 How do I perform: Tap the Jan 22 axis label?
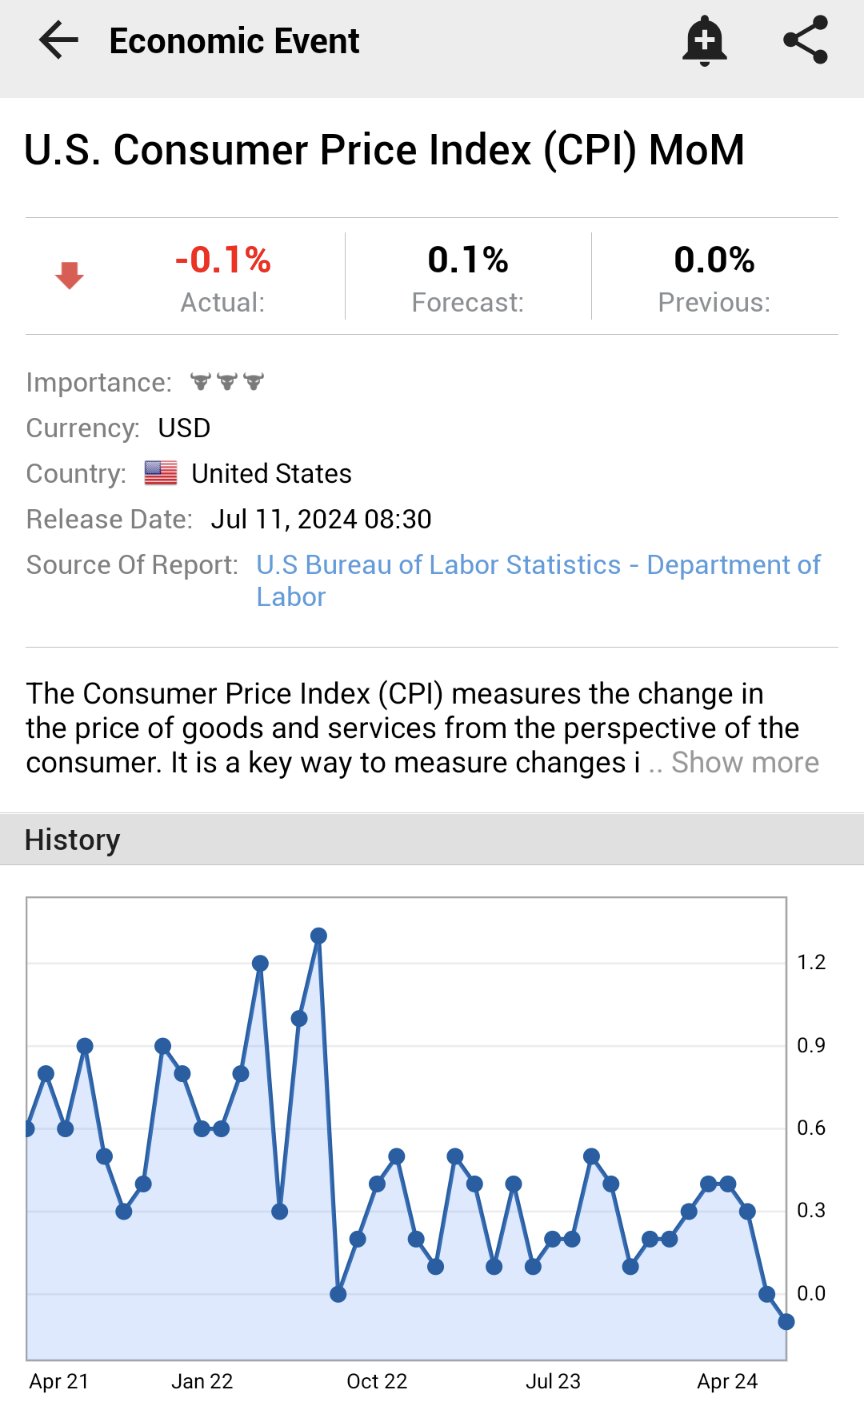click(x=202, y=1382)
